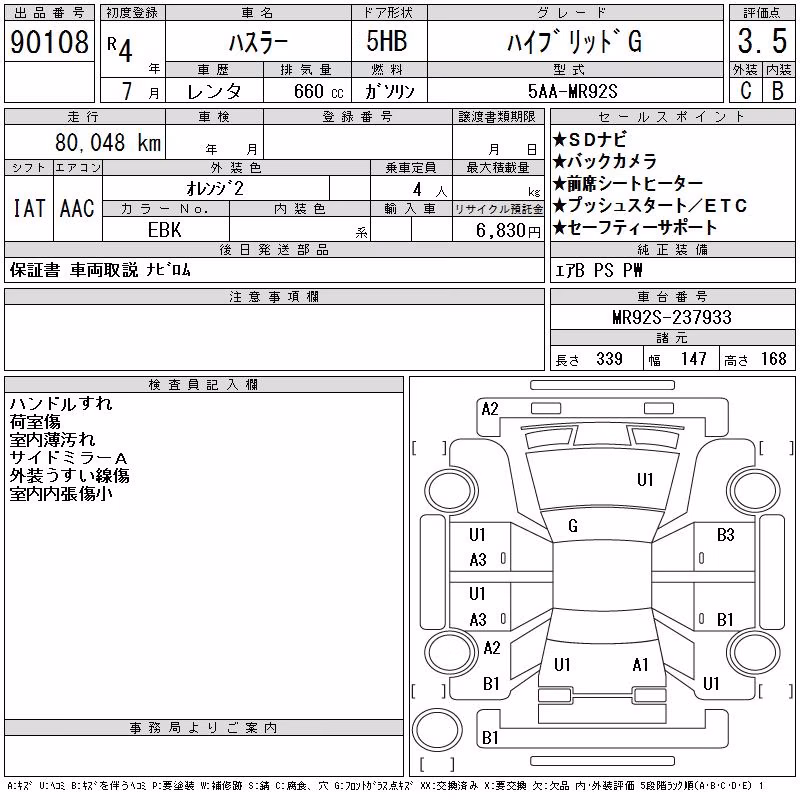Click the model code 5AA-MR92S
This screenshot has height=800, width=800.
pos(572,92)
